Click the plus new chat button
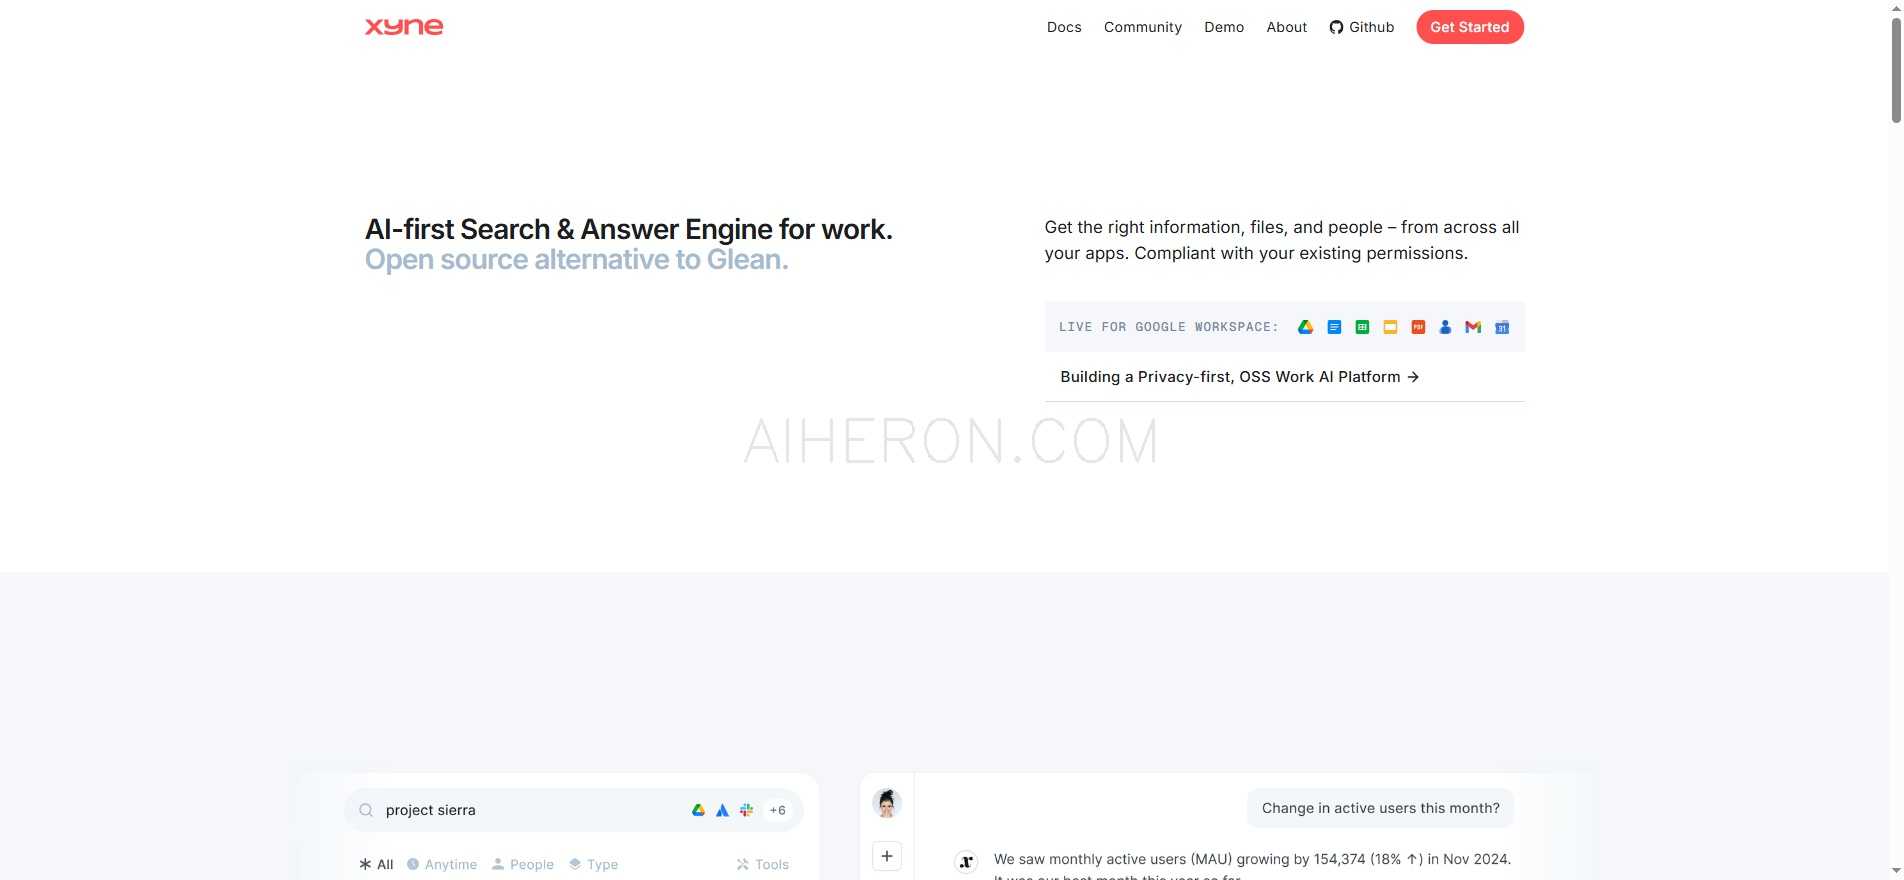This screenshot has width=1904, height=880. click(887, 856)
